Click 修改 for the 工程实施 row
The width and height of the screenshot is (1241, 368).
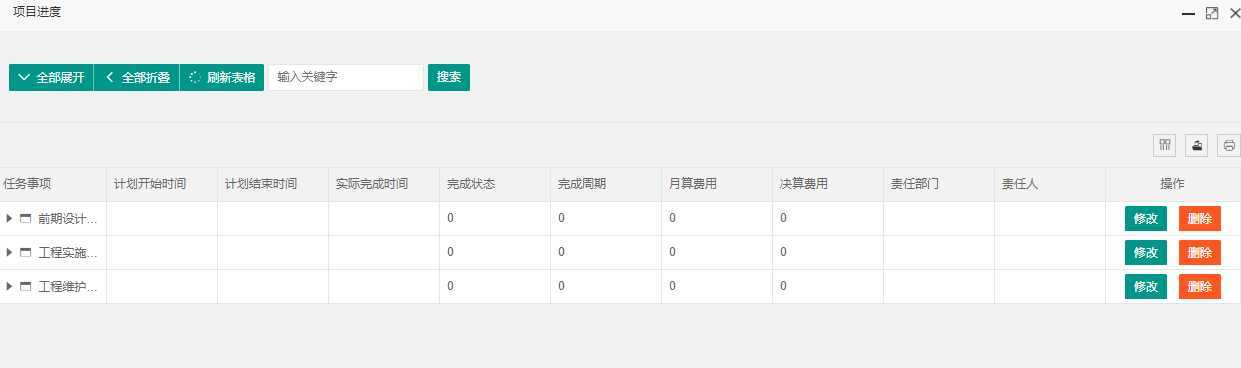pos(1146,253)
